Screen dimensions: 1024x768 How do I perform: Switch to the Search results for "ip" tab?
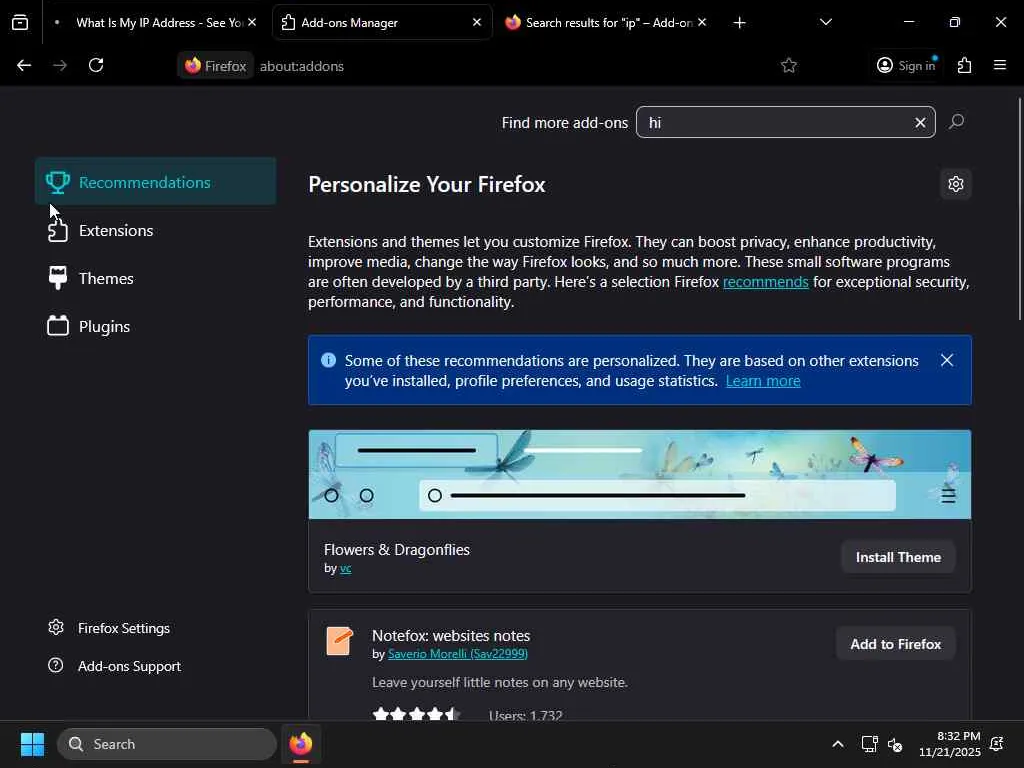coord(605,23)
